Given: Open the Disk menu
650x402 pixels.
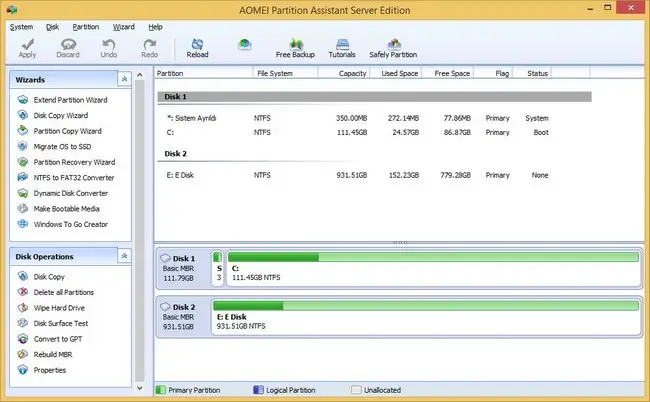Looking at the screenshot, I should 52,27.
